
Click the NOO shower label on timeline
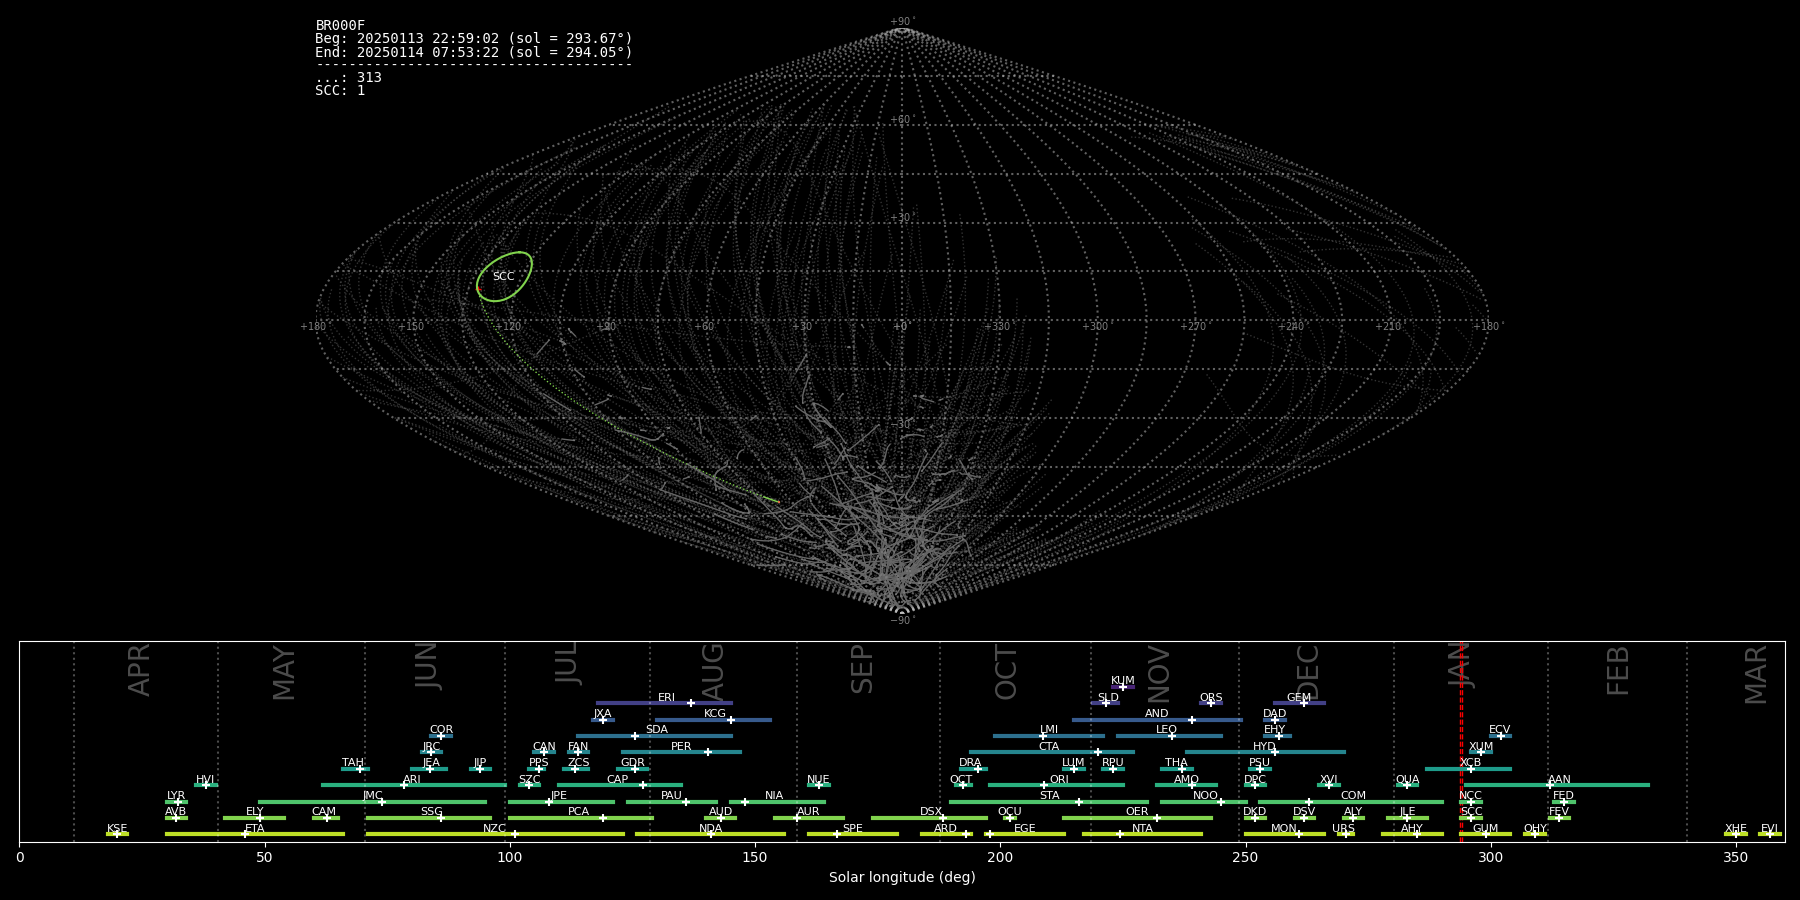click(x=1206, y=796)
